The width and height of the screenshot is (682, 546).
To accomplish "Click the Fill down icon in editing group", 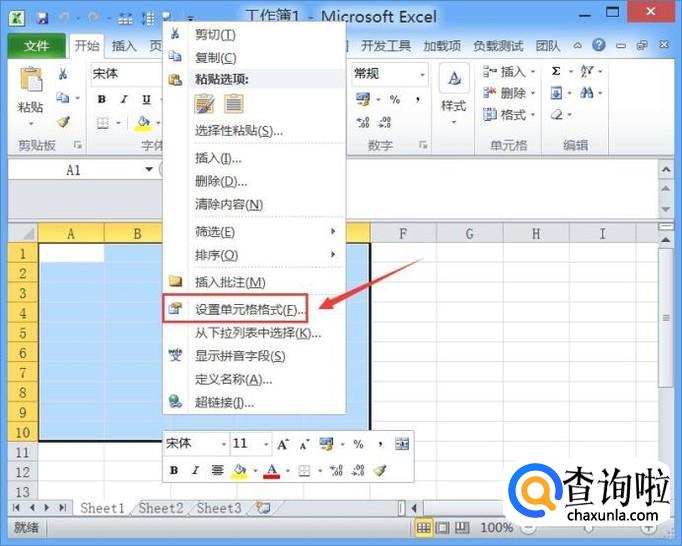I will 556,93.
